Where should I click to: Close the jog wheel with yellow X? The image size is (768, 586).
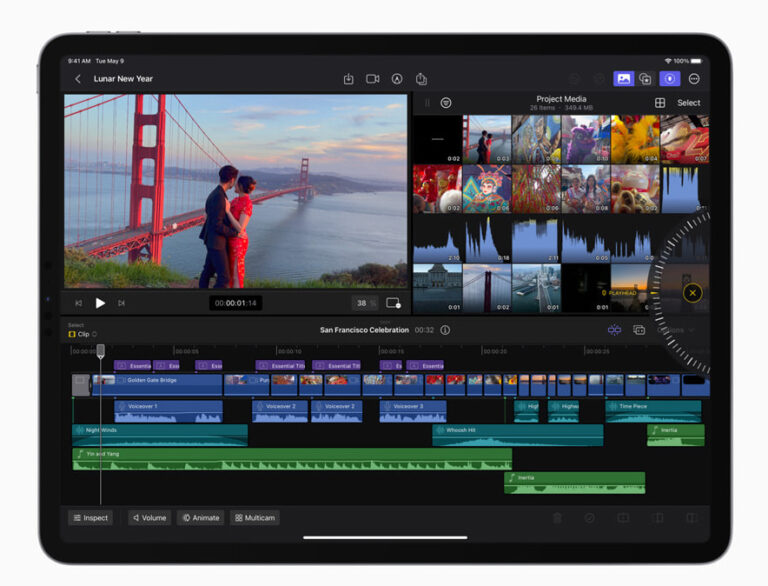(692, 293)
